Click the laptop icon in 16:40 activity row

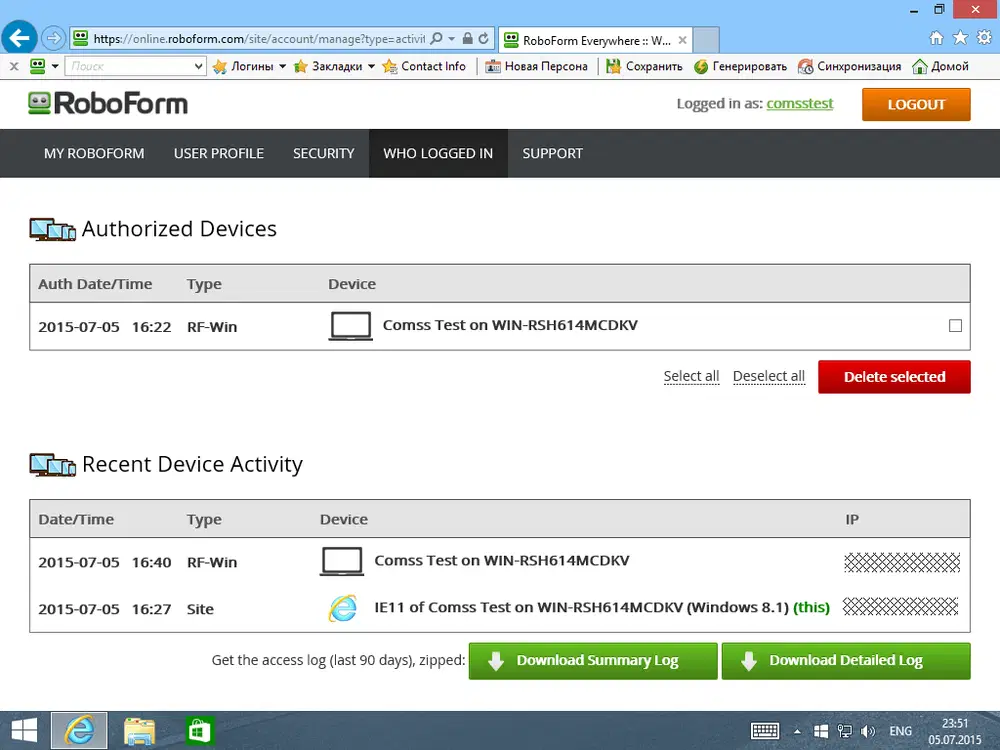pyautogui.click(x=342, y=561)
